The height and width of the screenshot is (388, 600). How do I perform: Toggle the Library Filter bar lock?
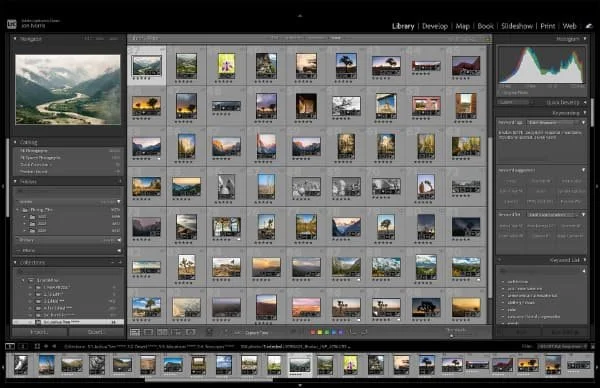(488, 38)
